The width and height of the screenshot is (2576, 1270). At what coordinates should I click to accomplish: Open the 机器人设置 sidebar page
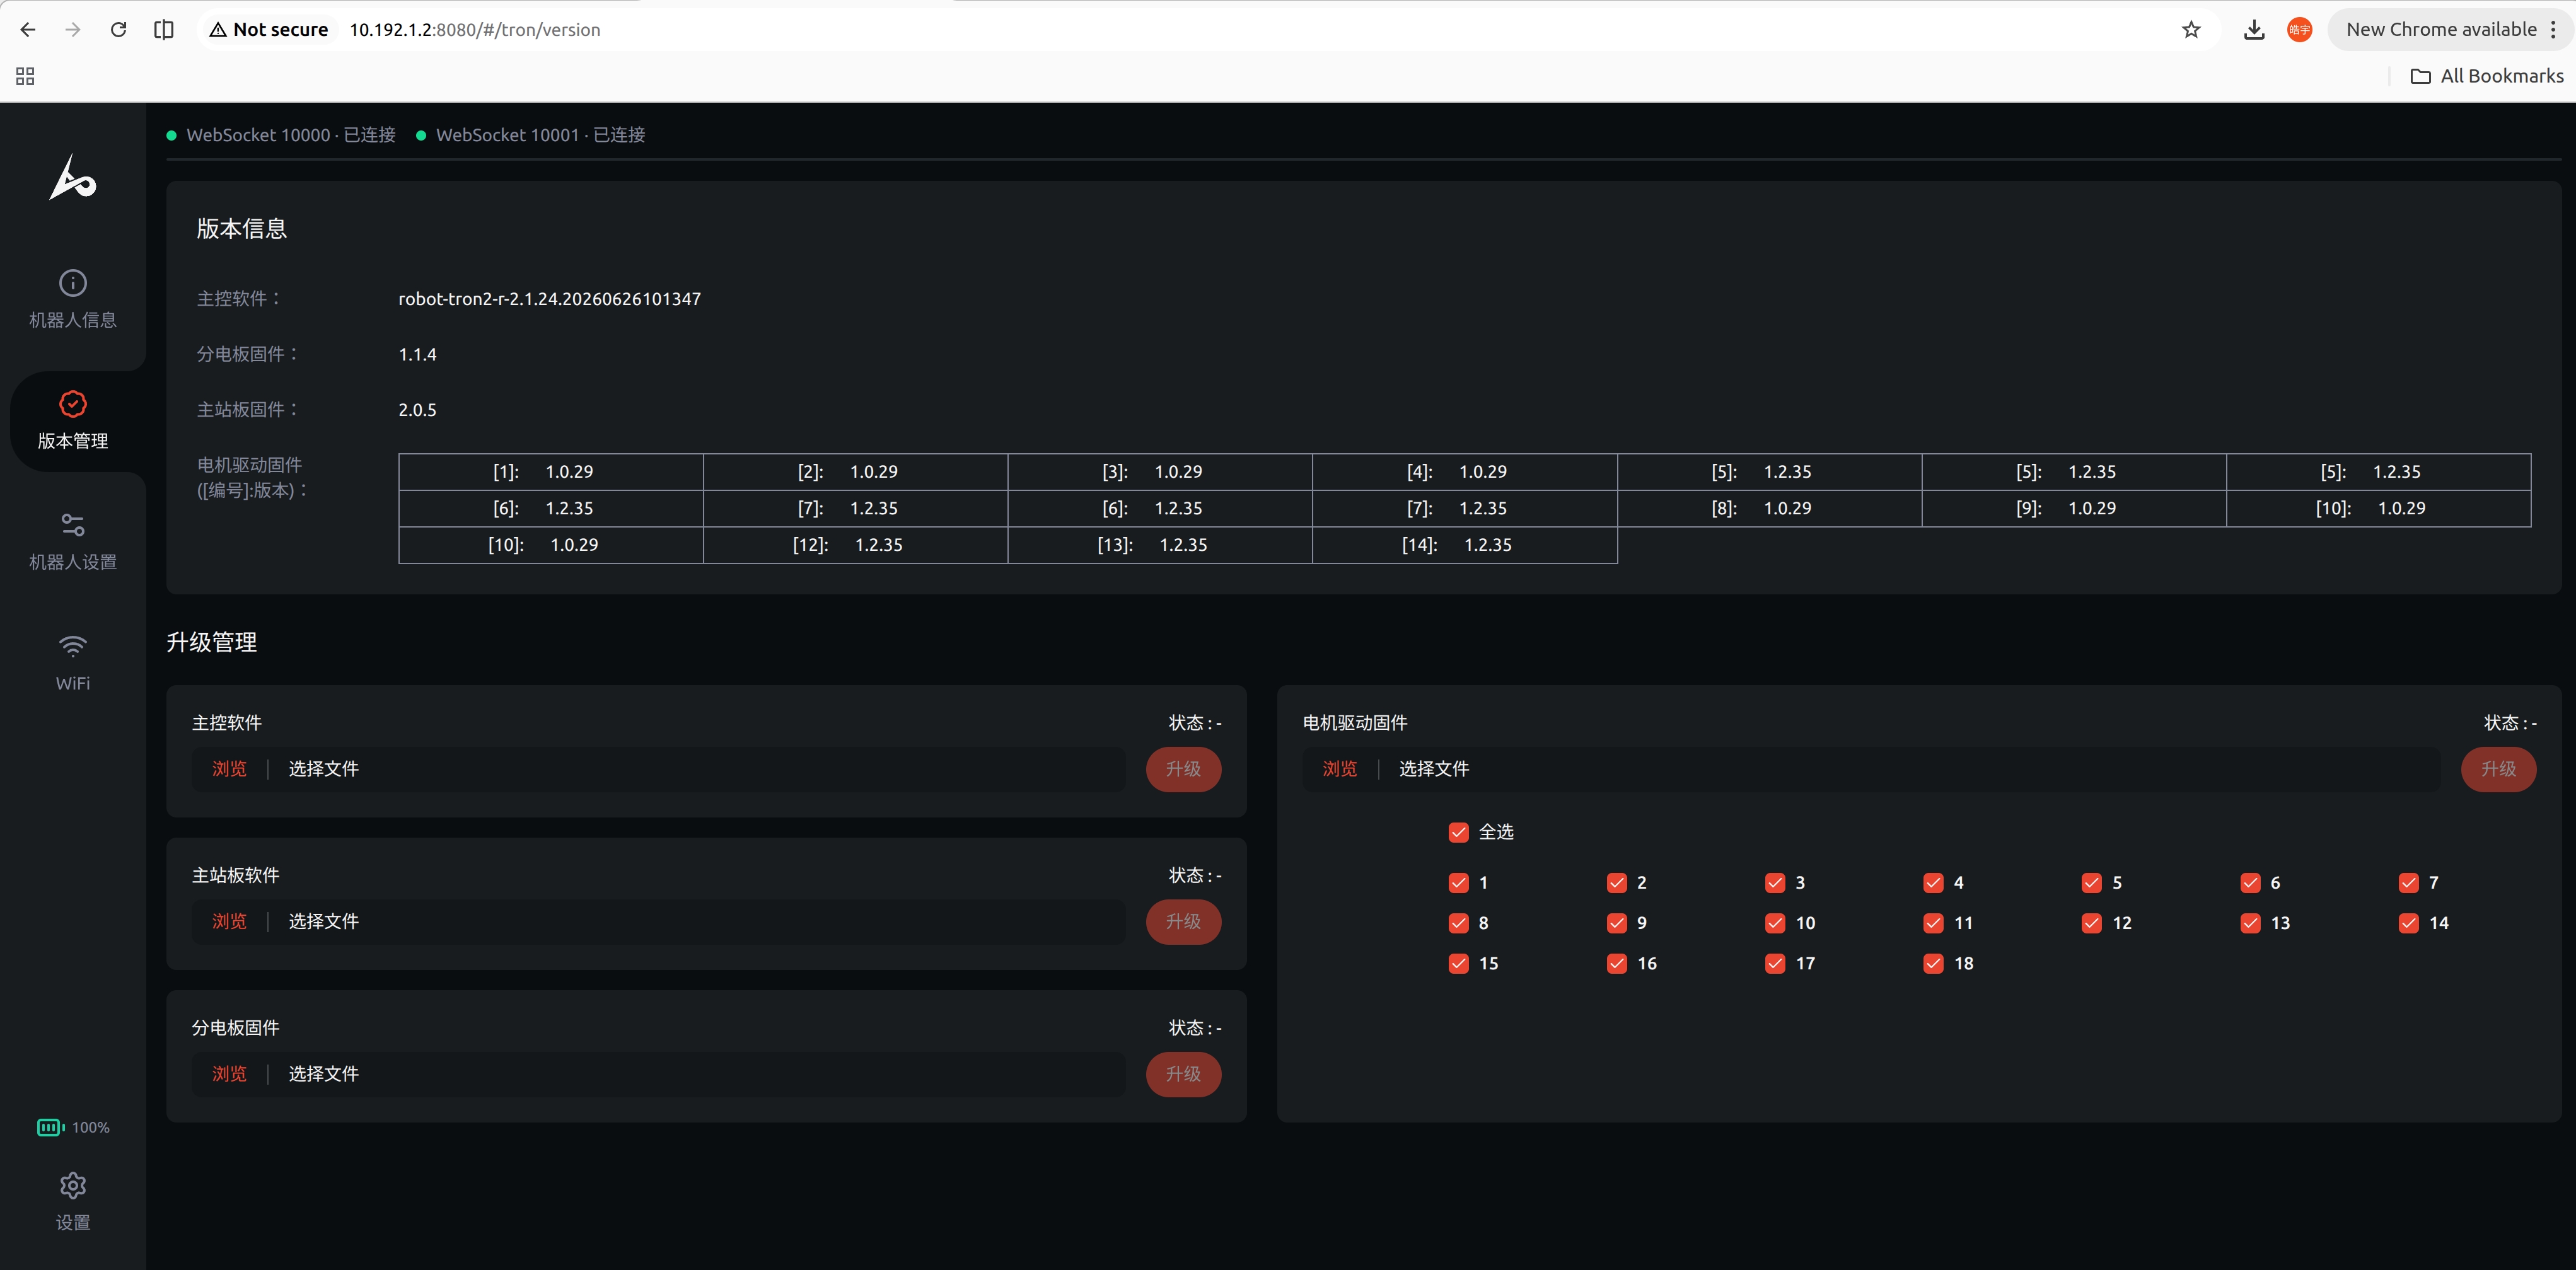[x=73, y=542]
